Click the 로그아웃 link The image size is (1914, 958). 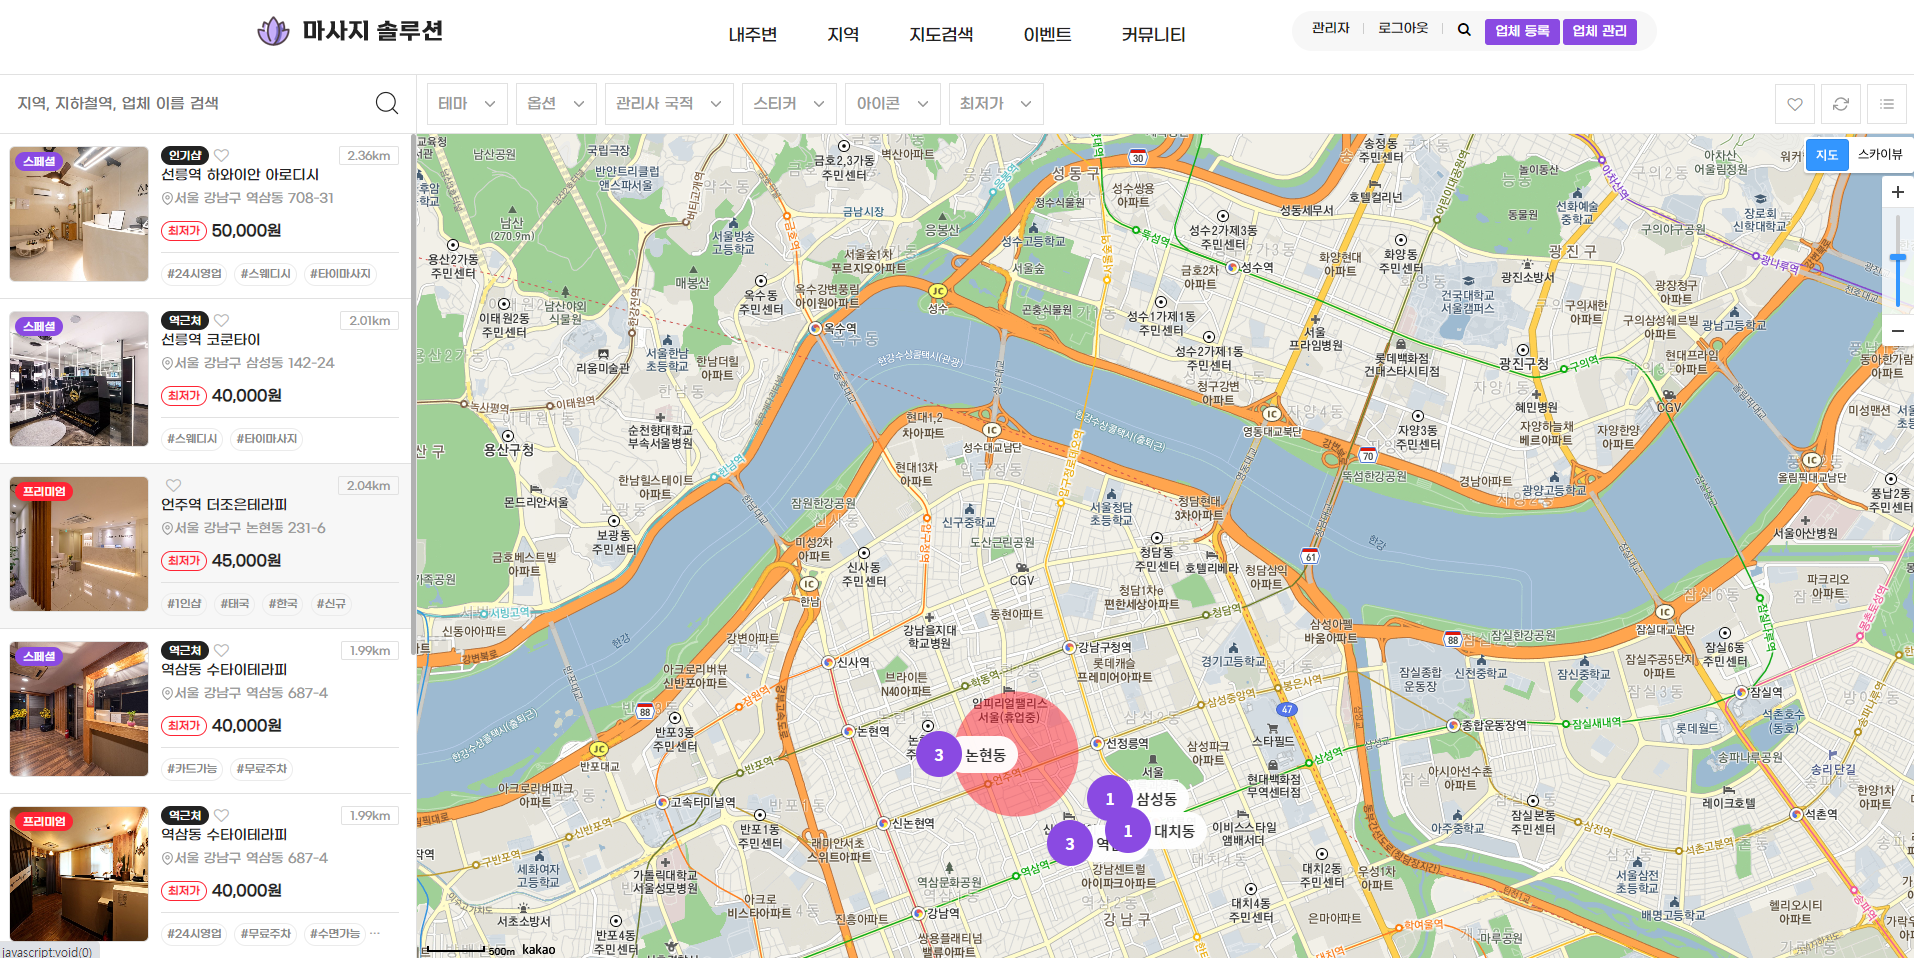(x=1403, y=29)
